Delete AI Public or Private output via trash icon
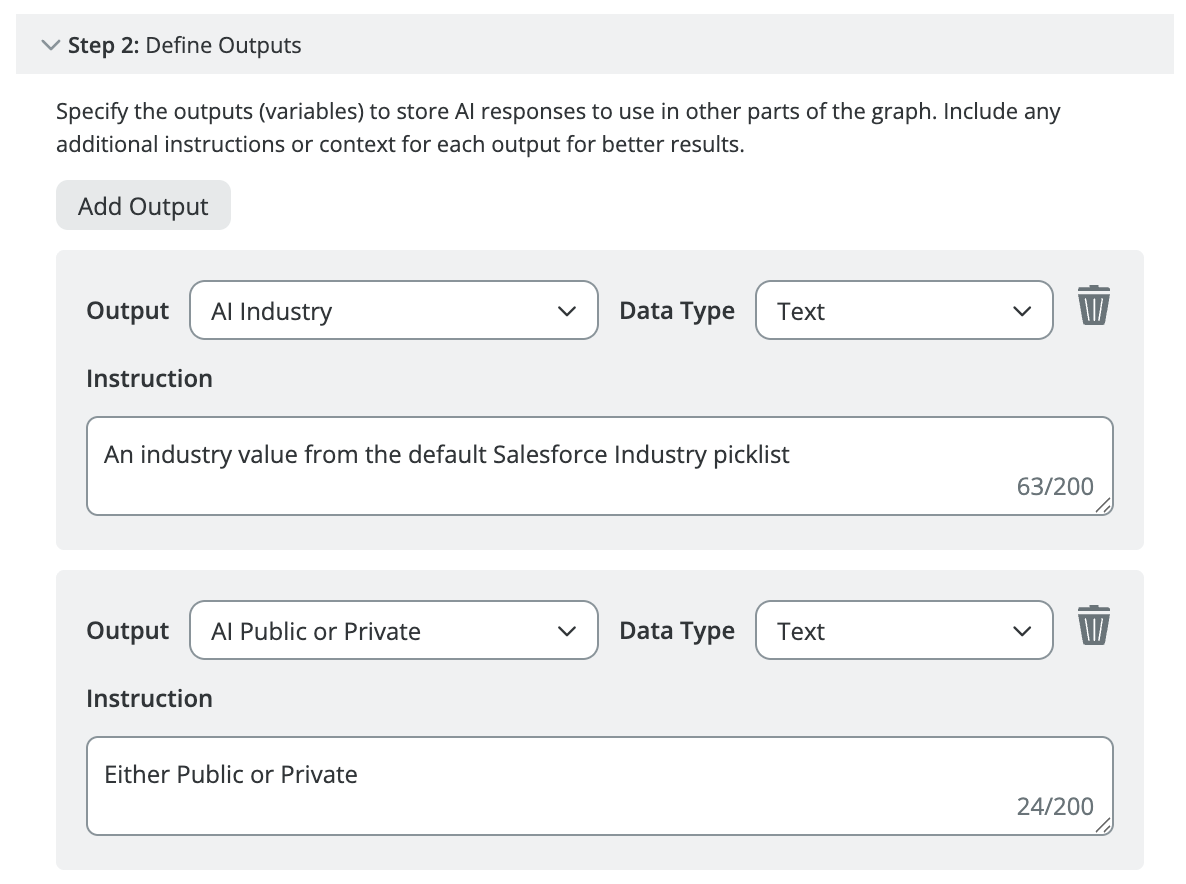This screenshot has width=1186, height=884. coord(1093,626)
